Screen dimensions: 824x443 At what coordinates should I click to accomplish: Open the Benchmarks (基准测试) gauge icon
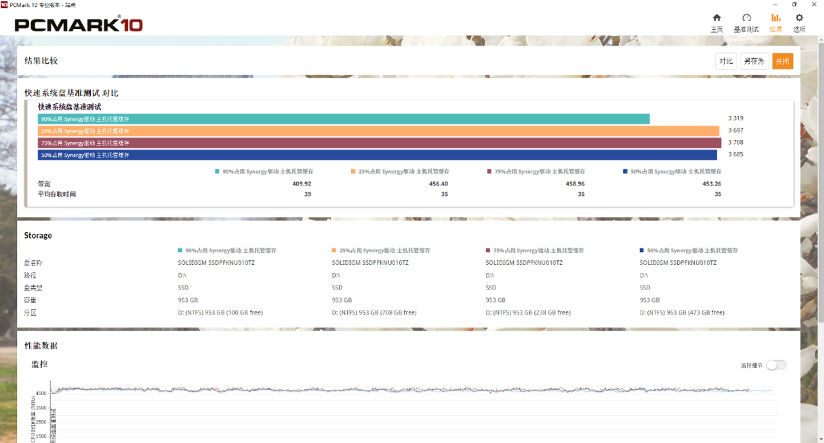click(x=745, y=22)
